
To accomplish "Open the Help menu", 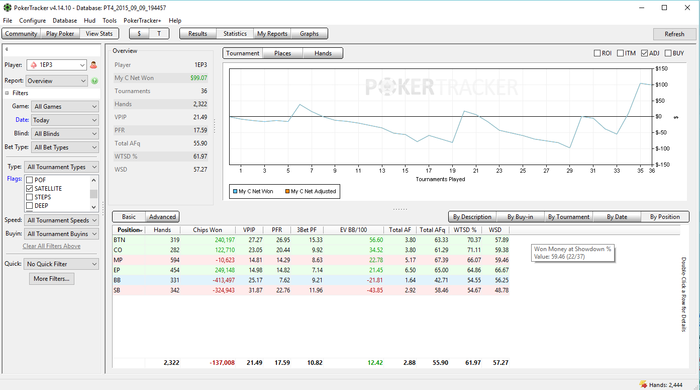I will tap(175, 21).
